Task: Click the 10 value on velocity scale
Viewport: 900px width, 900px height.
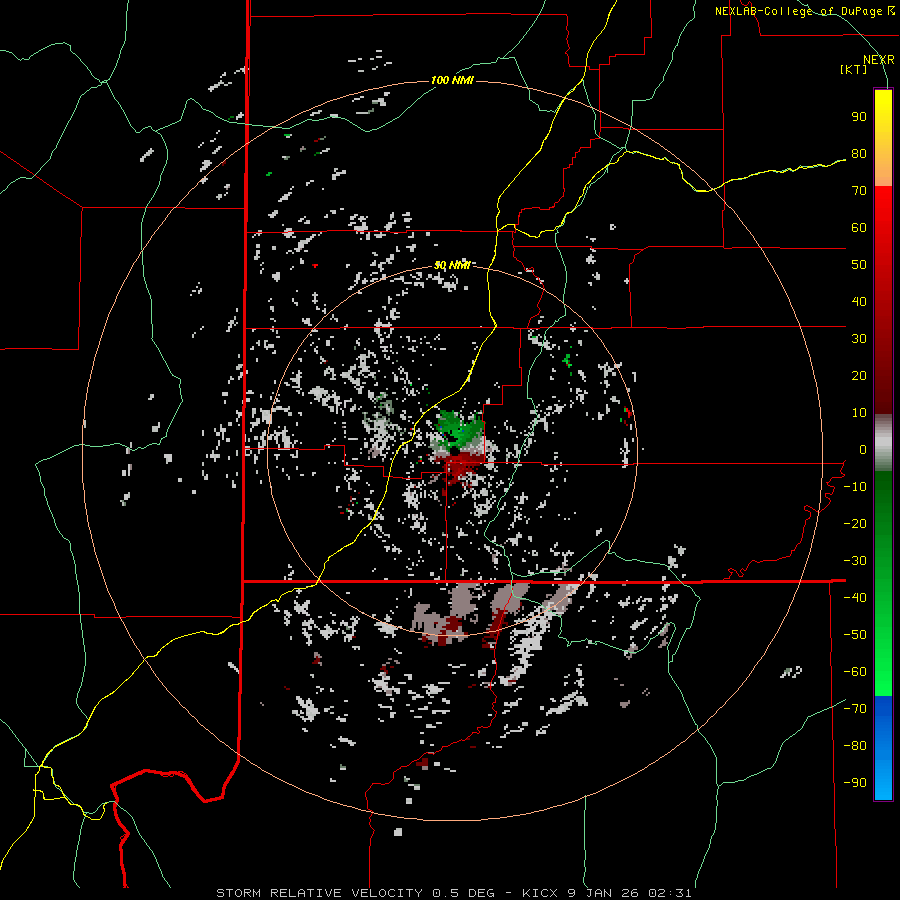Action: (859, 413)
